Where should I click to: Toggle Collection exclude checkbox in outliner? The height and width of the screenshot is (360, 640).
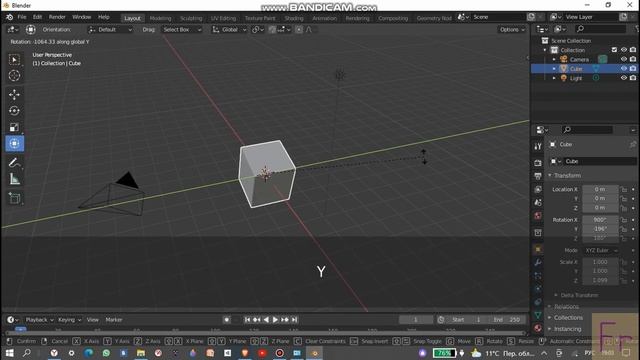pyautogui.click(x=614, y=50)
